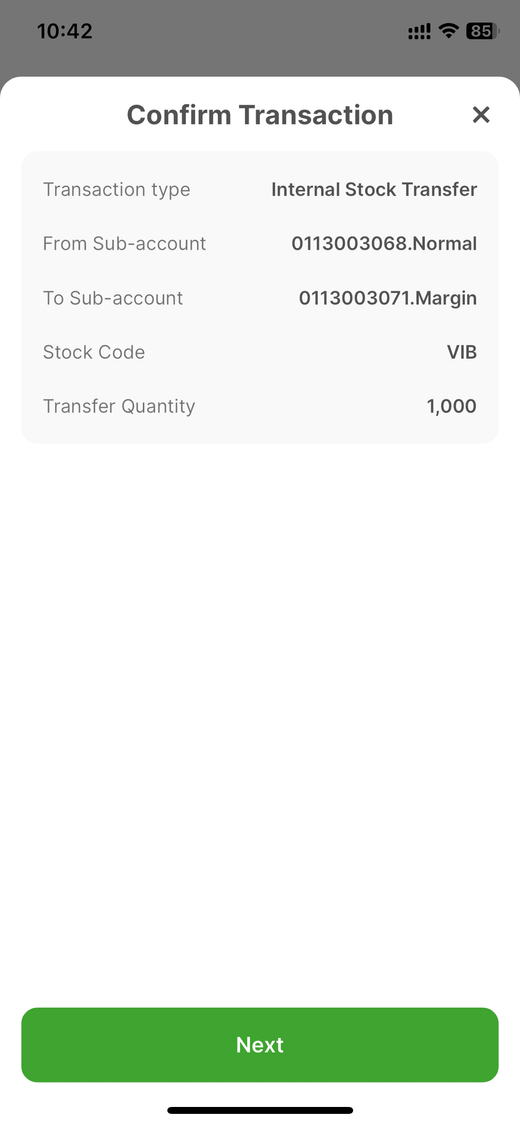Viewport: 520px width, 1125px height.
Task: Close the Confirm Transaction sheet
Action: tap(481, 115)
